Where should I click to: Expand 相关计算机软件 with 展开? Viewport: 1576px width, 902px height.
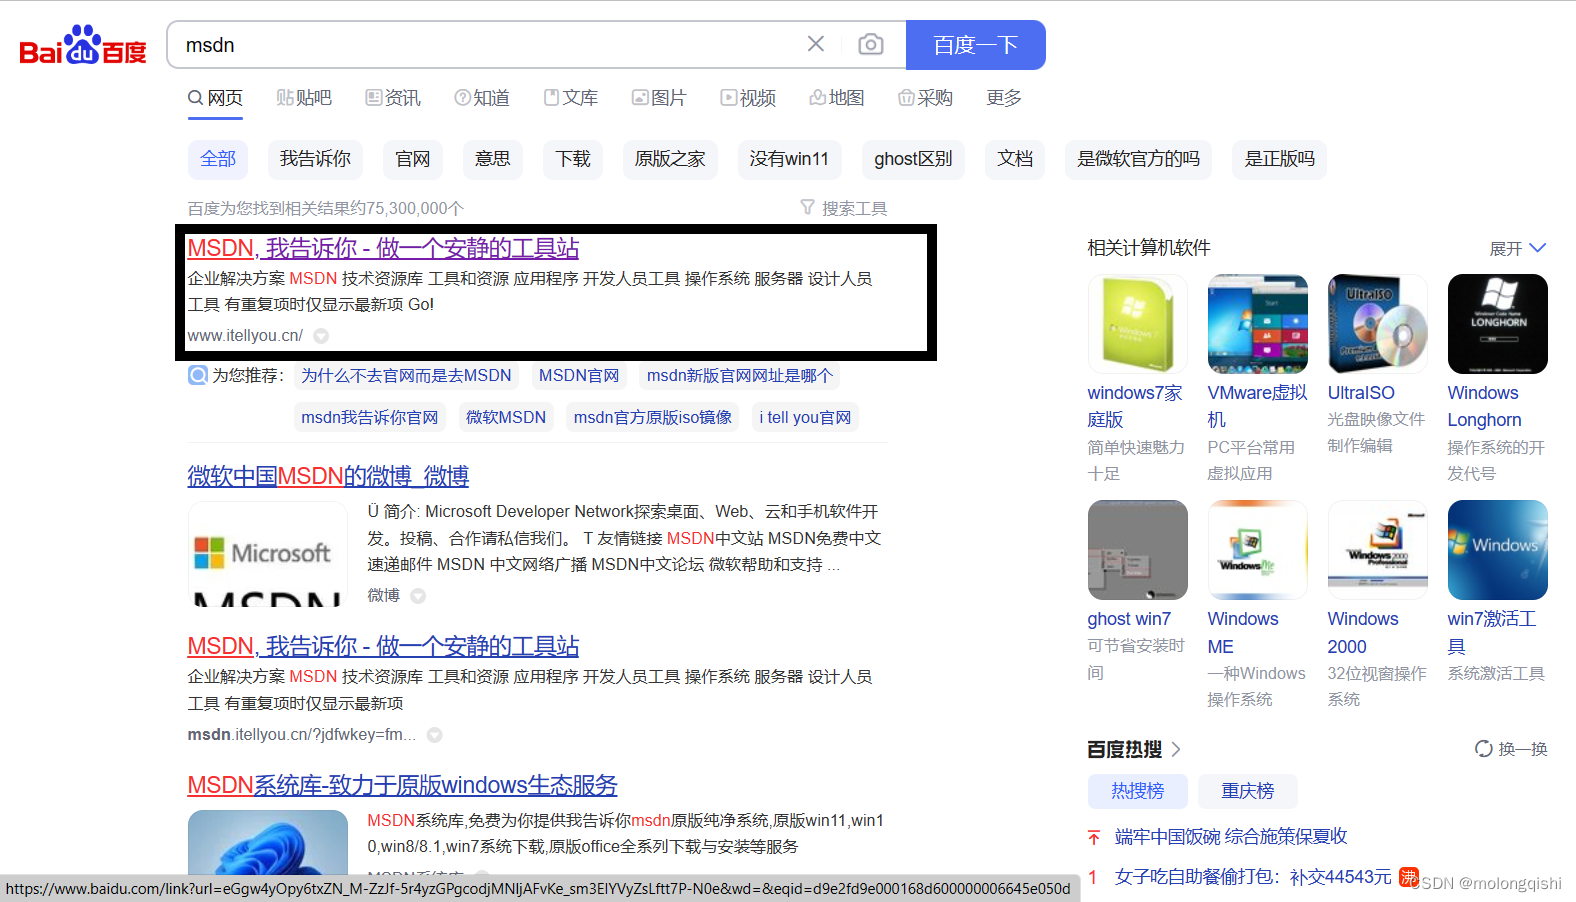1518,248
